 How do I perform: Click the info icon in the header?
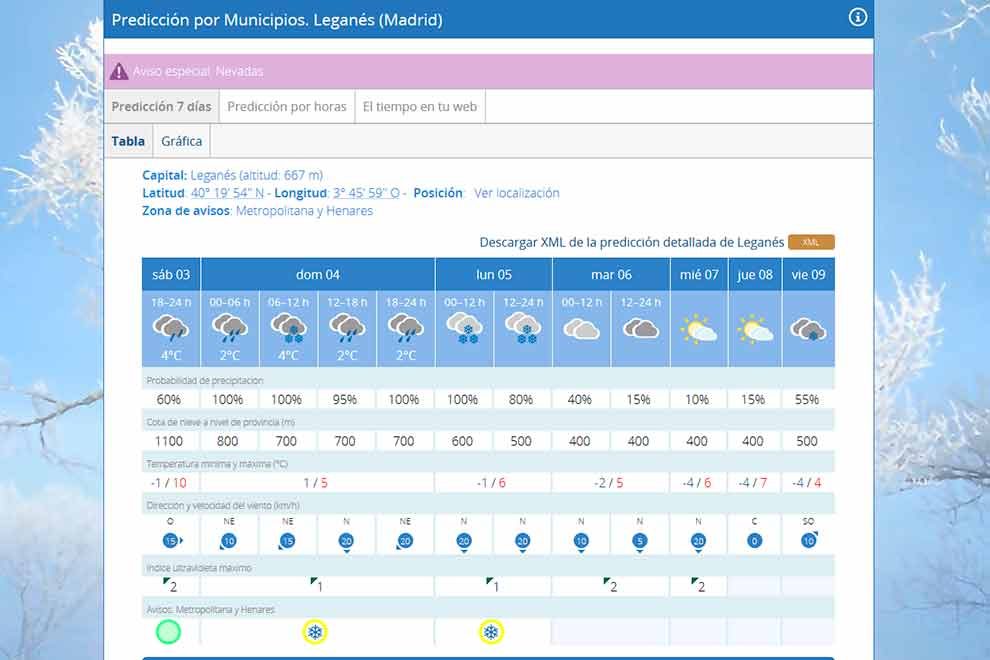tap(857, 17)
